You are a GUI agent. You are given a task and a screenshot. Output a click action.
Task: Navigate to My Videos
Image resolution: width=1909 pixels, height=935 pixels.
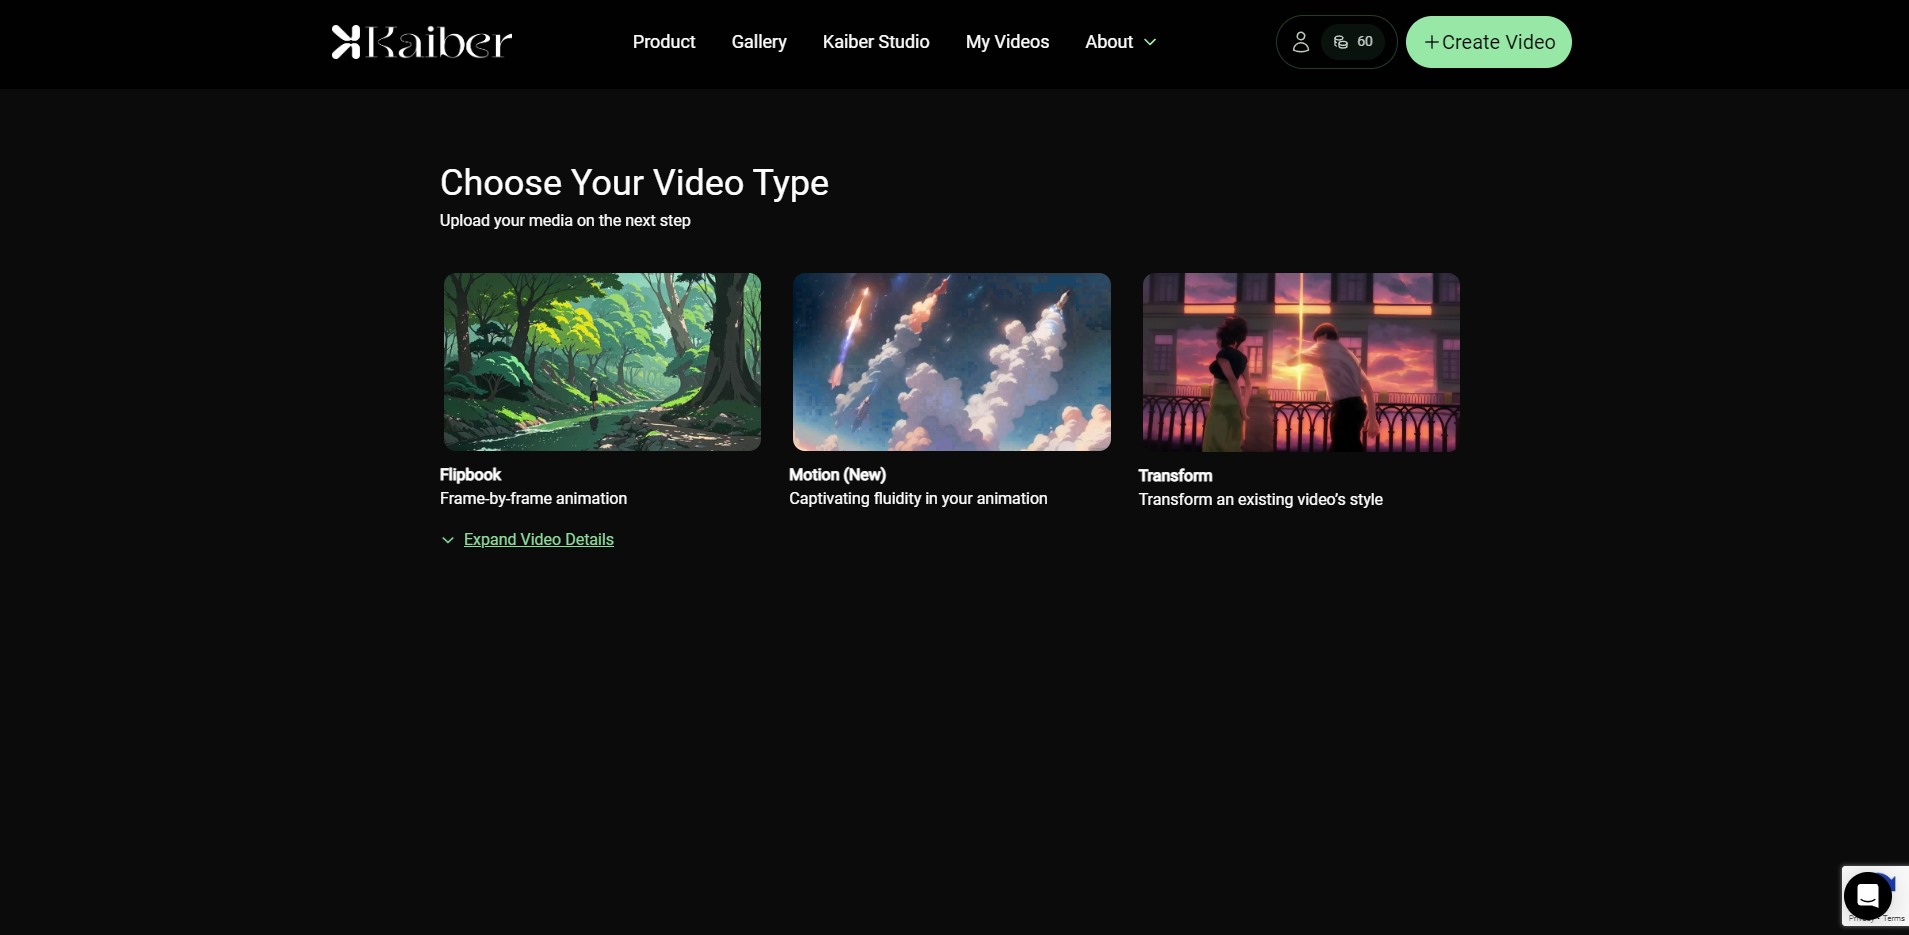tap(1007, 42)
